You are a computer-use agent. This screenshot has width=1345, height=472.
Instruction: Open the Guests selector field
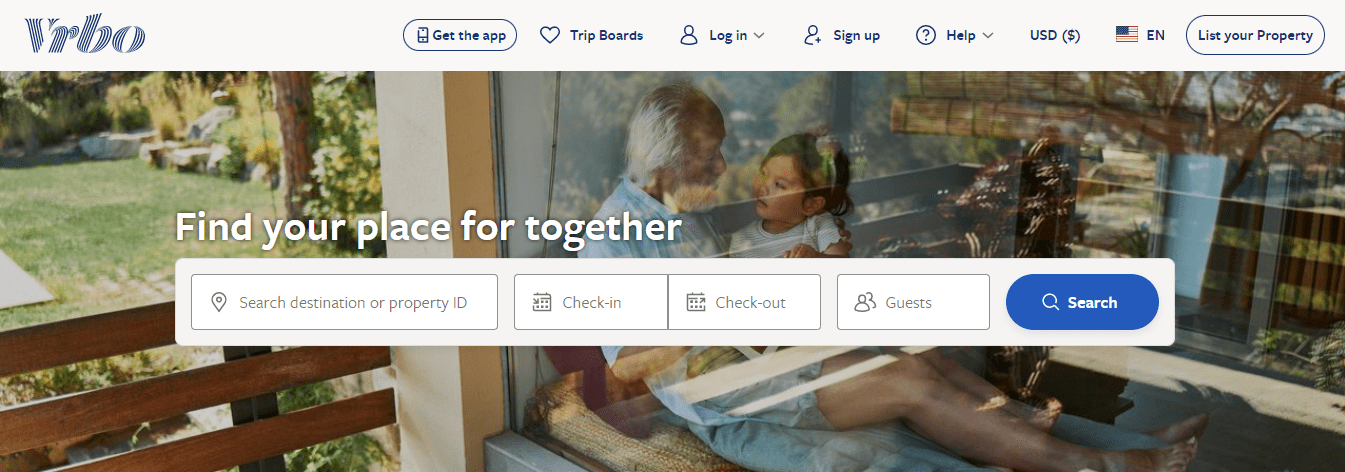click(913, 302)
